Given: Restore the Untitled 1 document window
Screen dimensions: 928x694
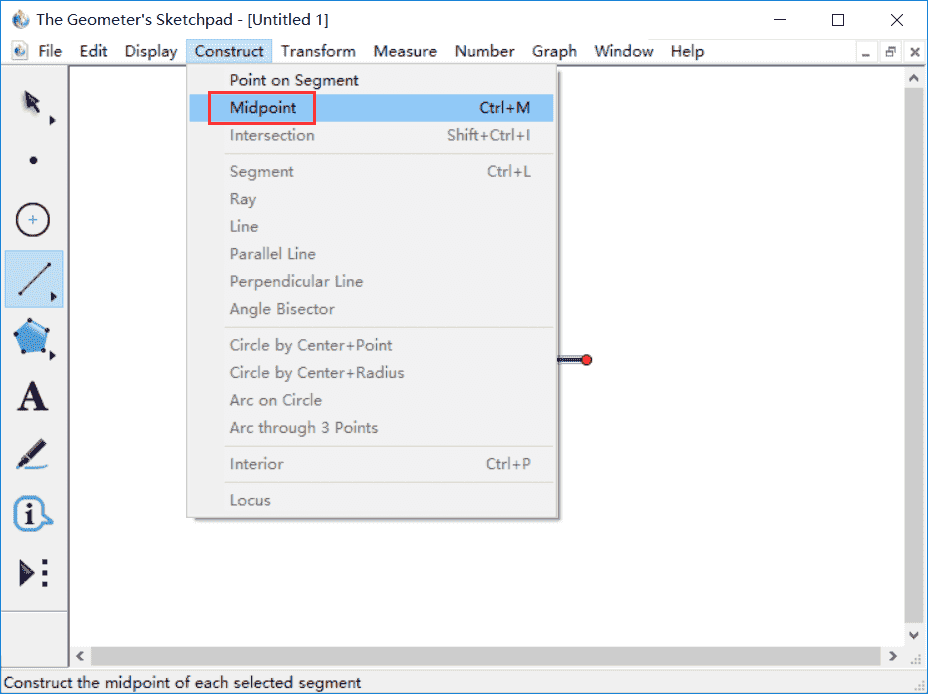Looking at the screenshot, I should pyautogui.click(x=891, y=52).
